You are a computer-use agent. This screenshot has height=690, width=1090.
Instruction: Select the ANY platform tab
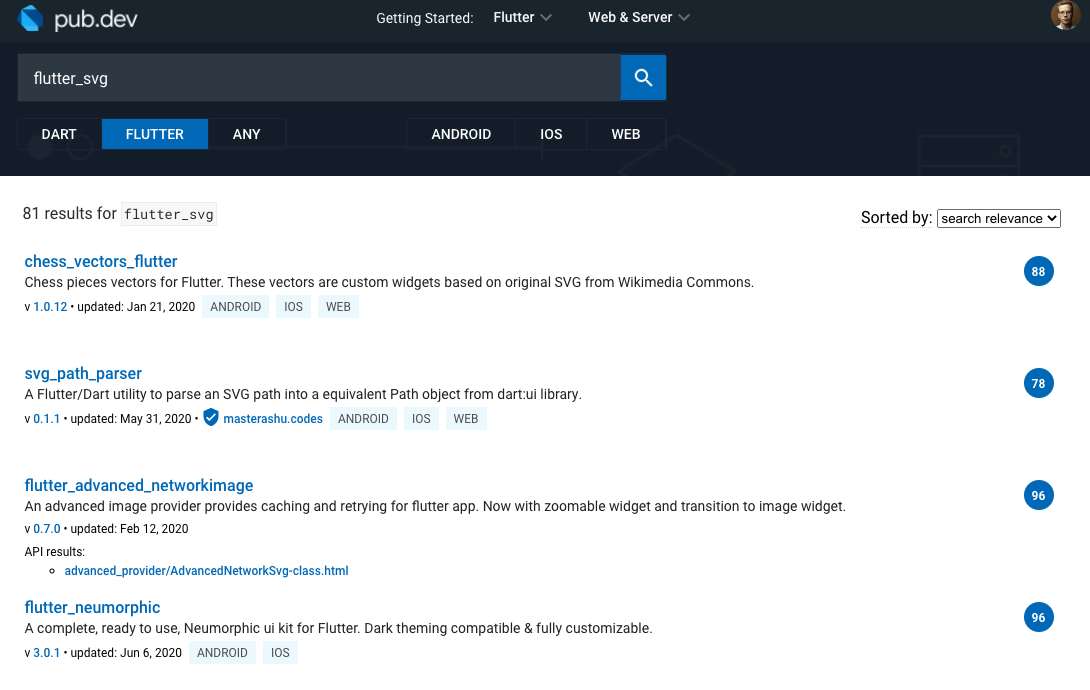coord(246,133)
